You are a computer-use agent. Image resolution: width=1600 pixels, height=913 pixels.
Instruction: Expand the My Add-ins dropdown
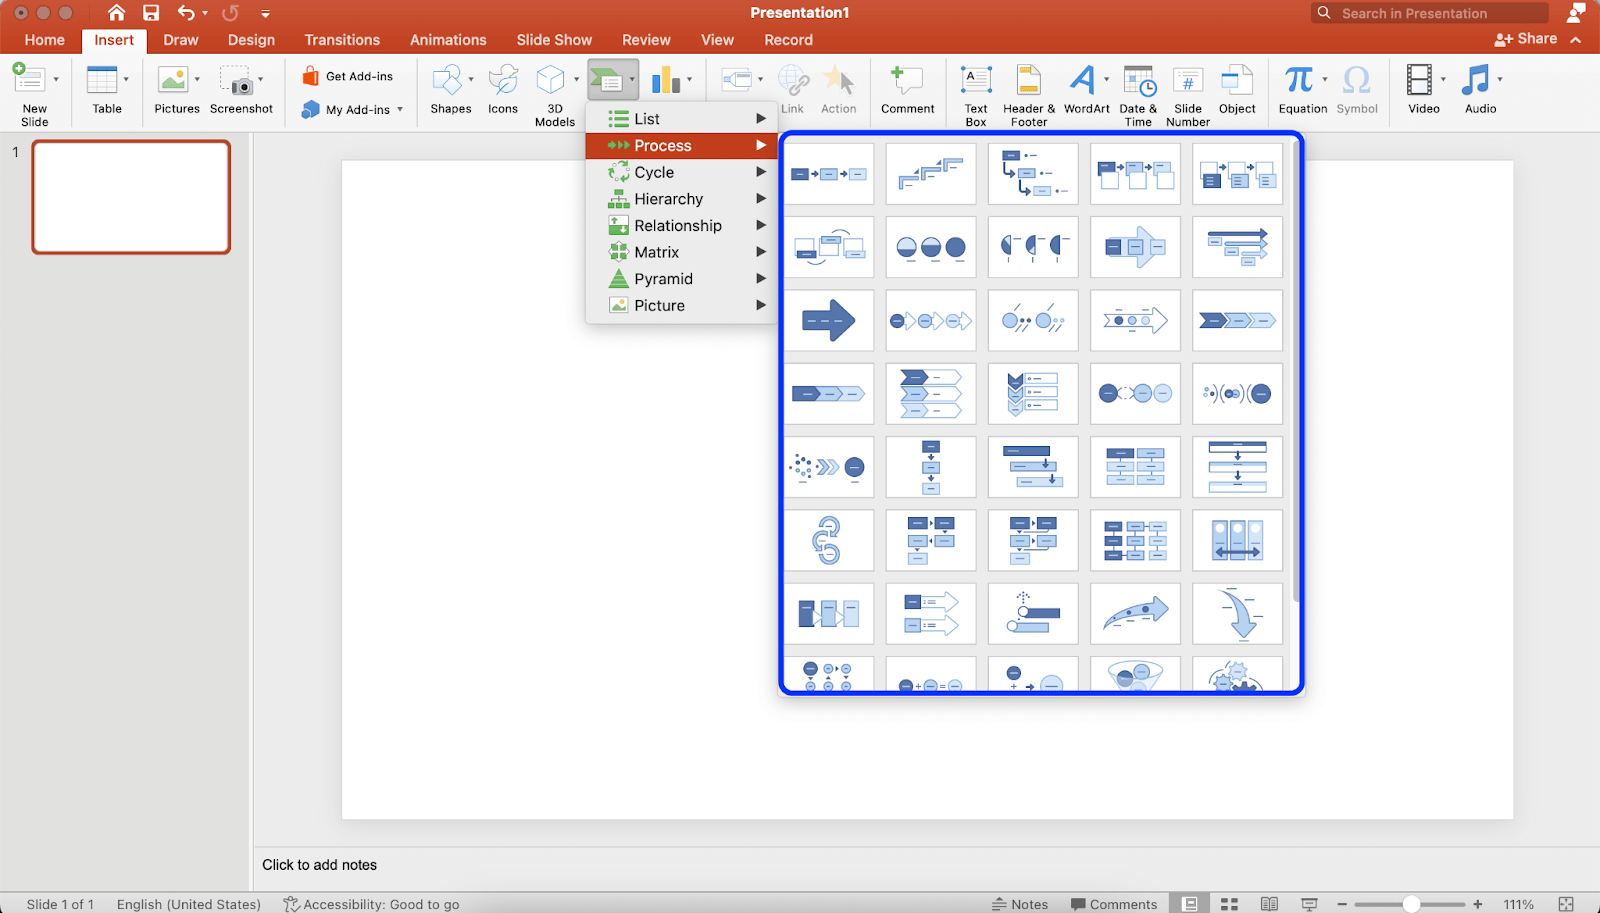(x=400, y=110)
